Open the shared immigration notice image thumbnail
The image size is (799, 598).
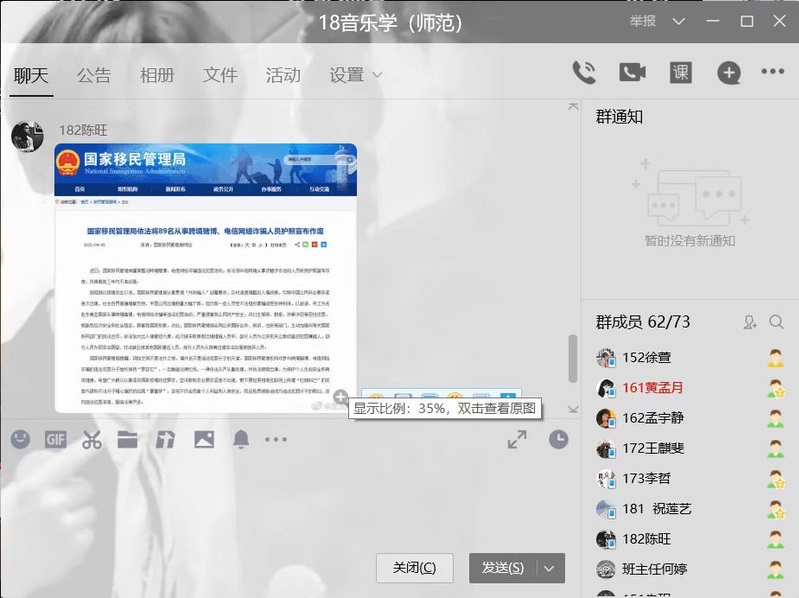click(205, 277)
